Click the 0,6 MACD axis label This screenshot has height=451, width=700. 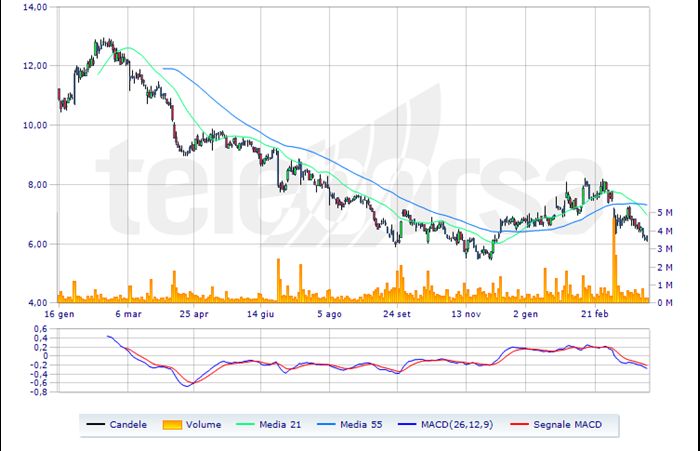tap(40, 329)
